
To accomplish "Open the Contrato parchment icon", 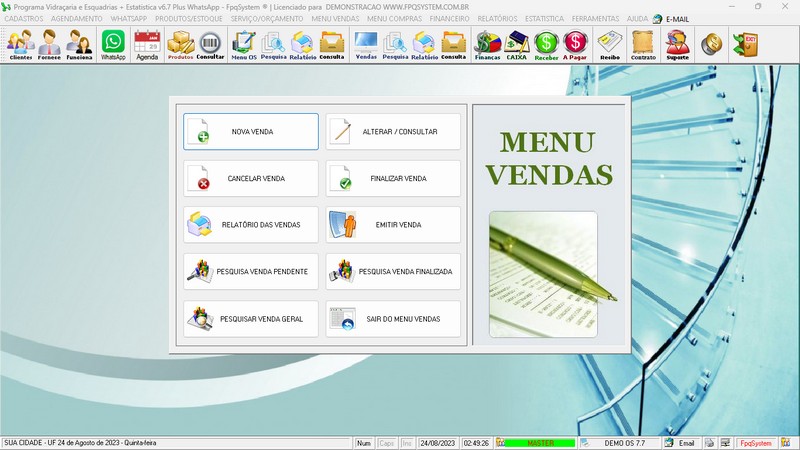I will pyautogui.click(x=643, y=45).
